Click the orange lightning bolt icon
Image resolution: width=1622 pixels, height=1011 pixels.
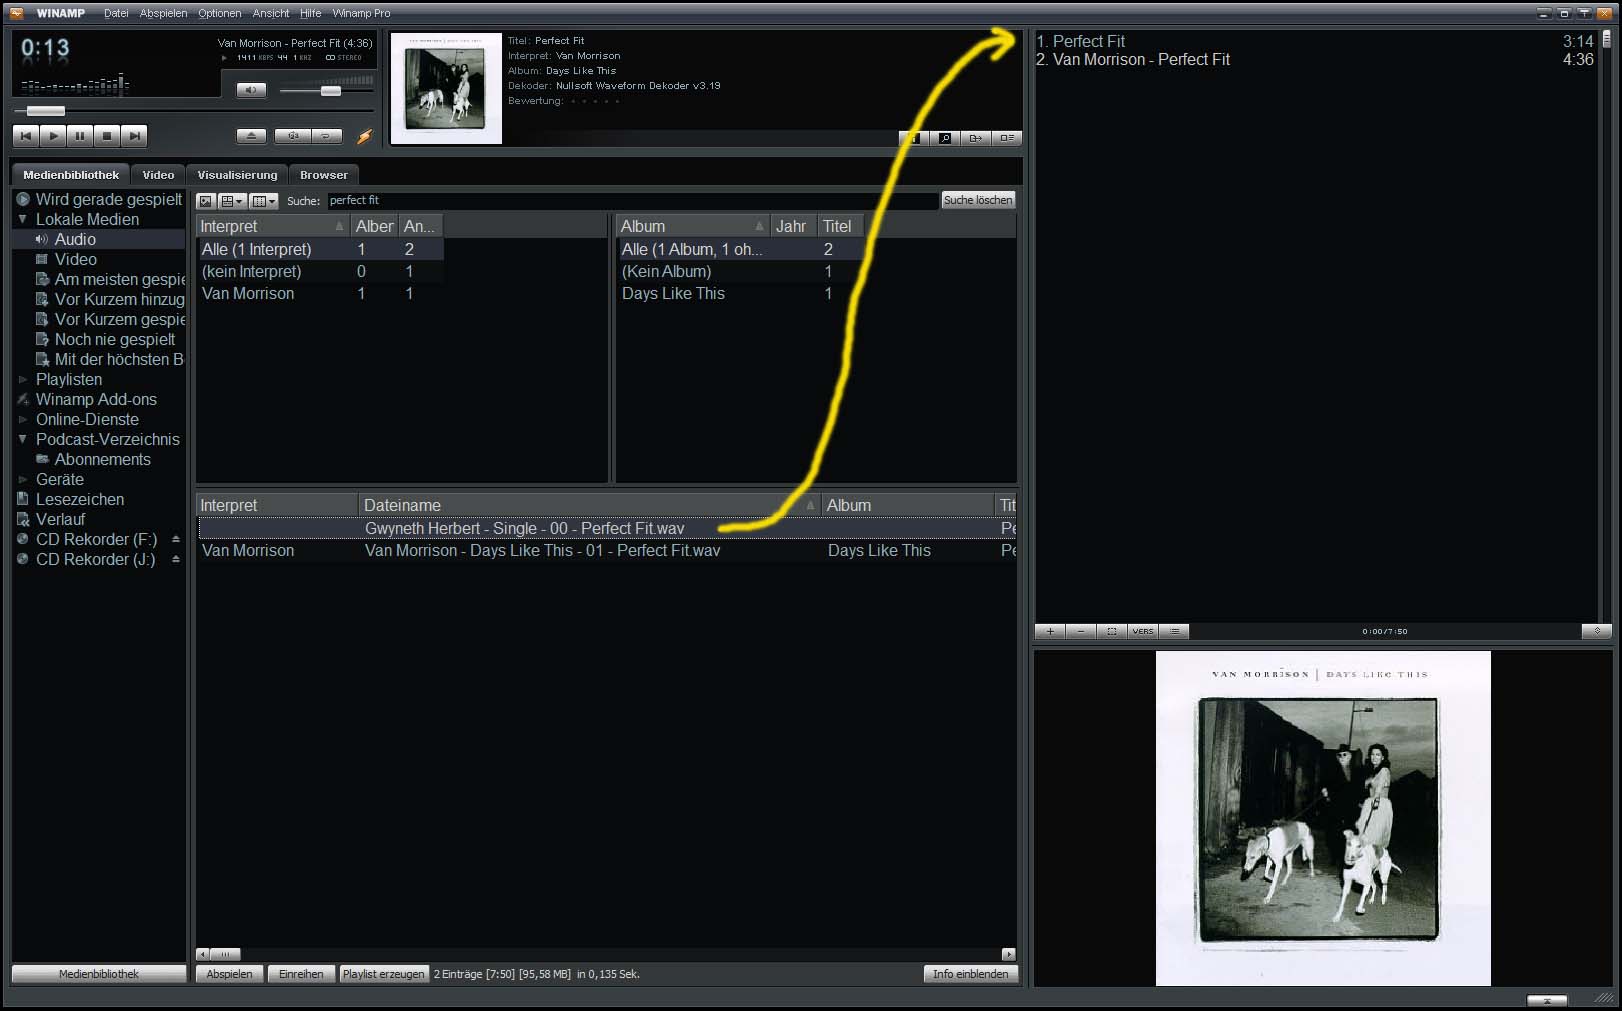click(365, 136)
